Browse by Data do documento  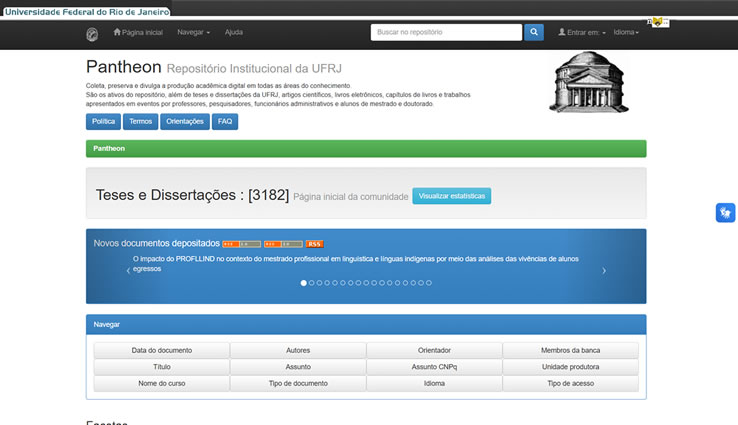click(162, 350)
